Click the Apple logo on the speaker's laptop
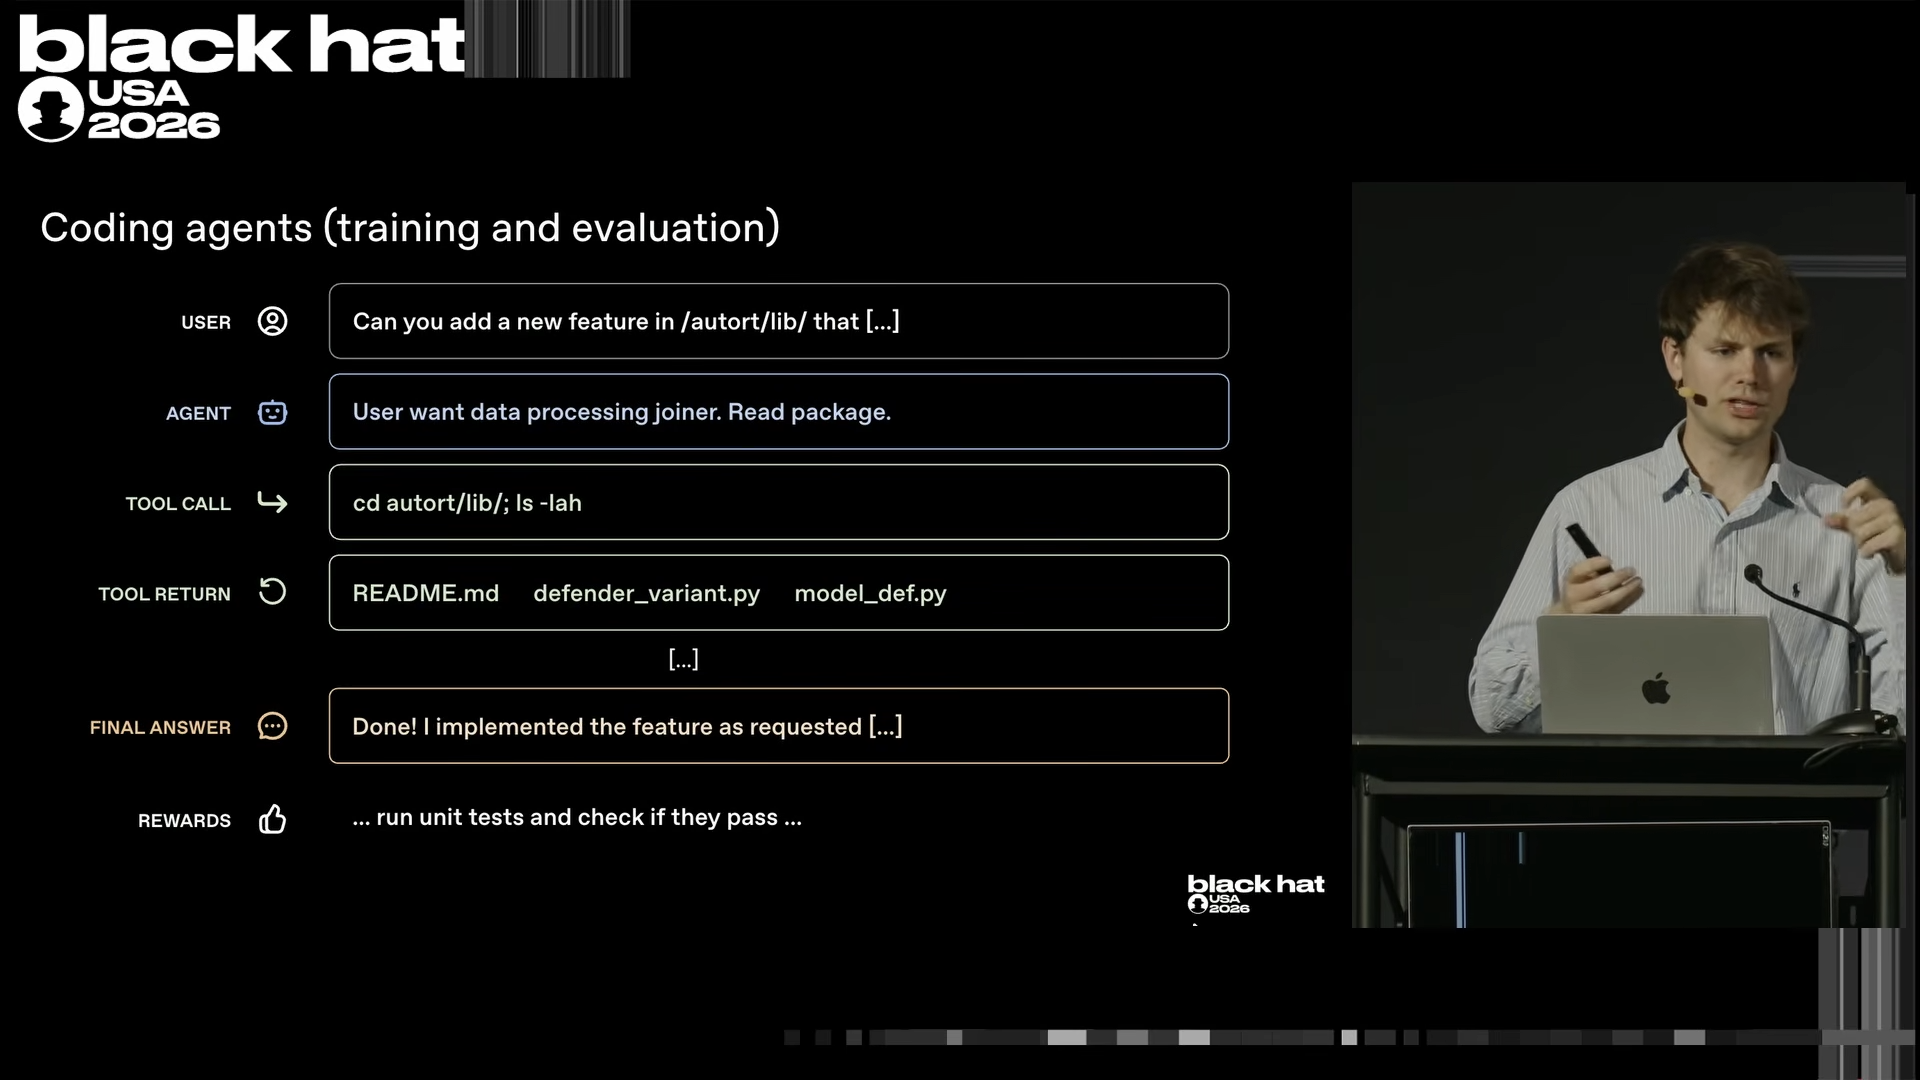Viewport: 1920px width, 1080px height. click(x=1656, y=688)
